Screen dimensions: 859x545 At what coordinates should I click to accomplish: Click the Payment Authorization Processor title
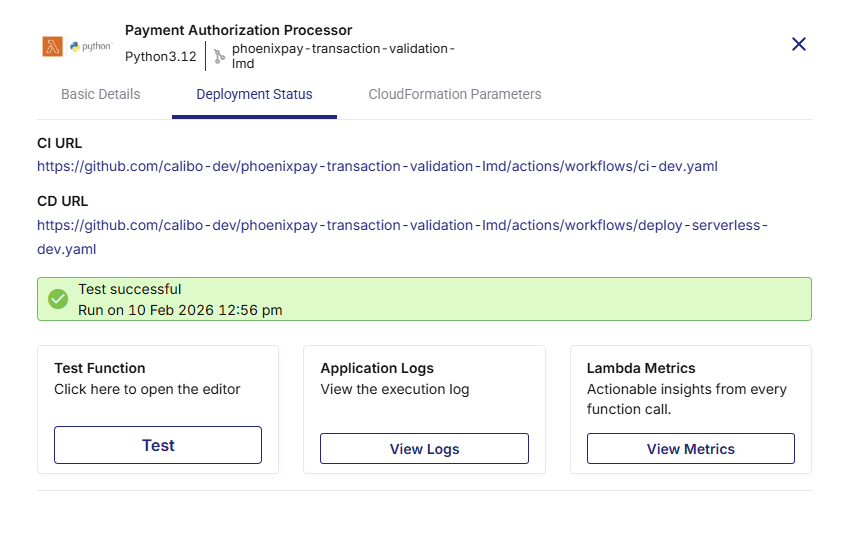coord(238,30)
